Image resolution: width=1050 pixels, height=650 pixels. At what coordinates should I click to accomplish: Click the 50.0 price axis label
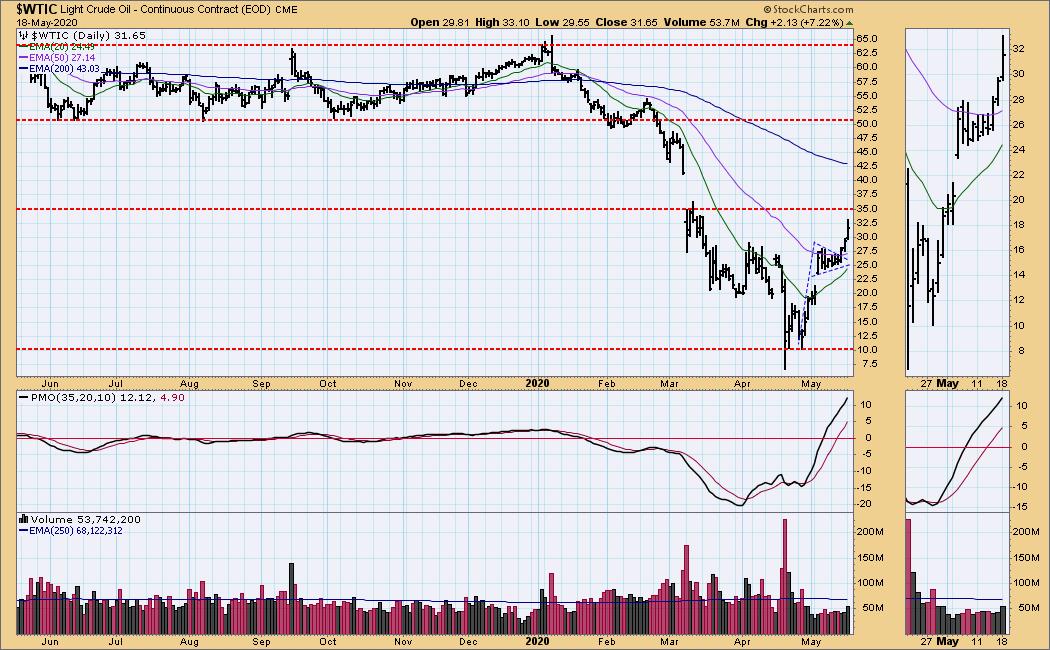point(868,124)
